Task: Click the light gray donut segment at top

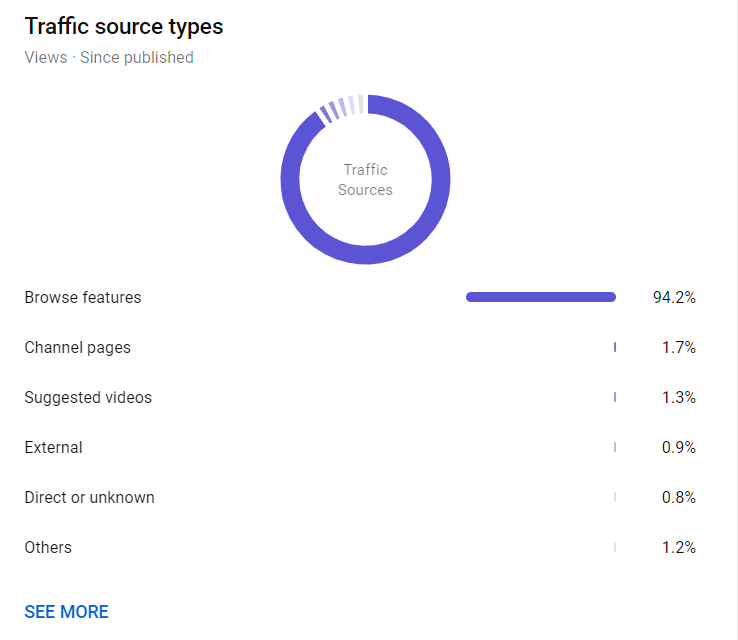Action: [361, 104]
